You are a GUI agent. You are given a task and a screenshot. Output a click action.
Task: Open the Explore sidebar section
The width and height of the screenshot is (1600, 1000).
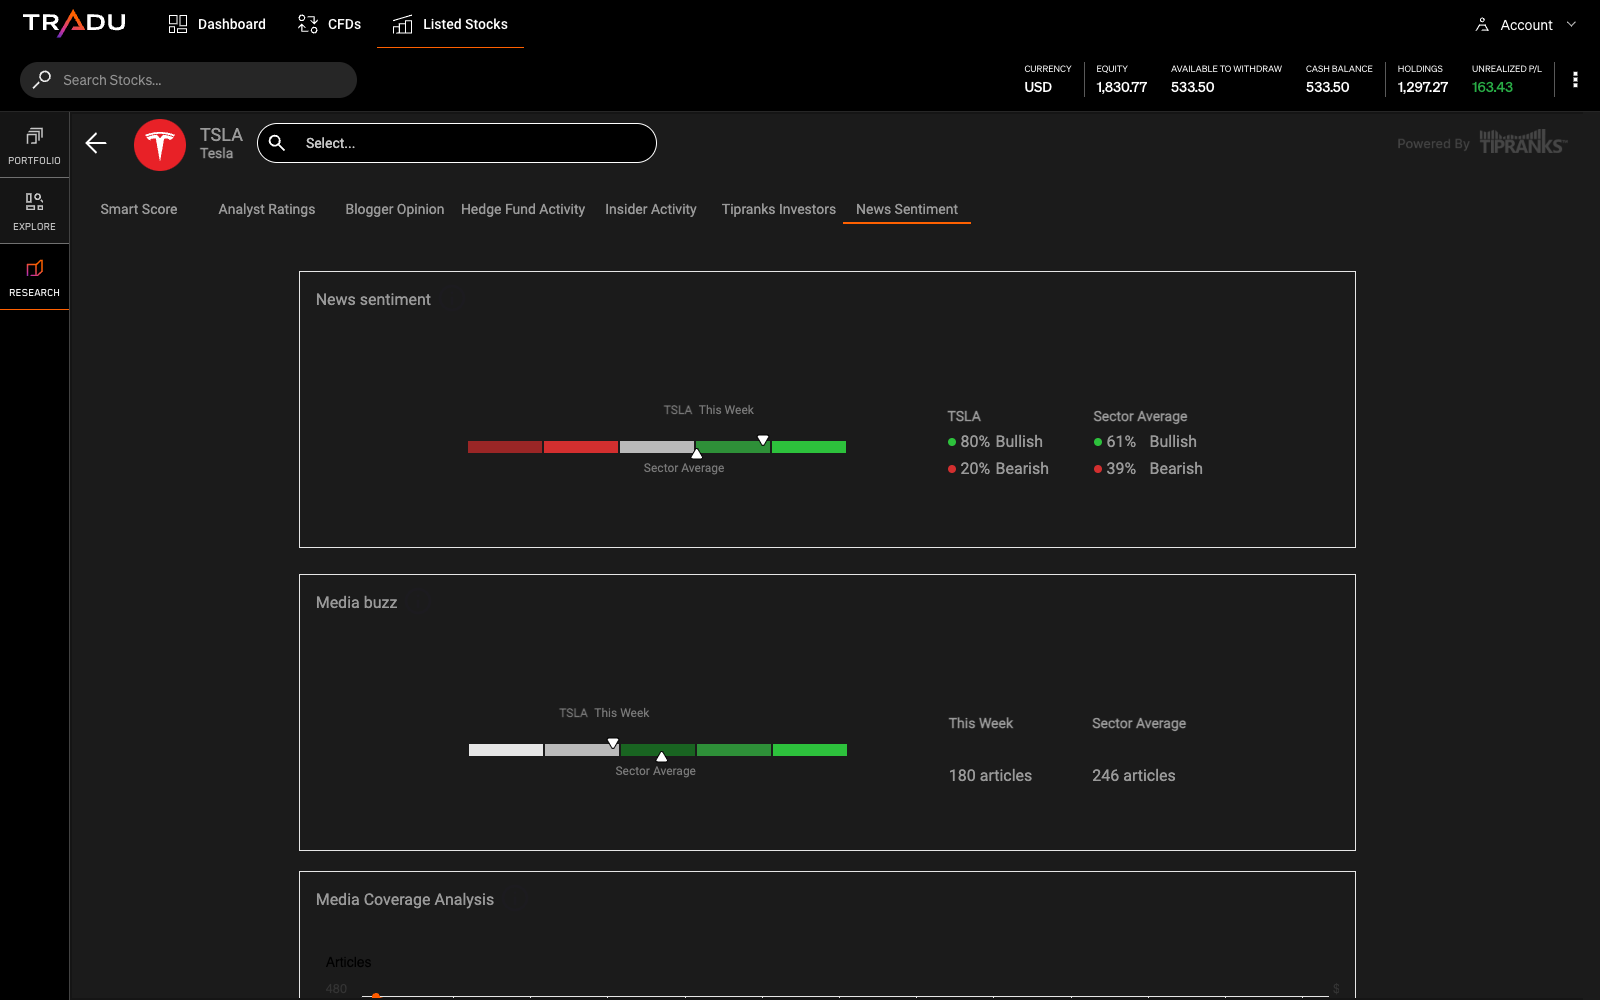(x=34, y=211)
